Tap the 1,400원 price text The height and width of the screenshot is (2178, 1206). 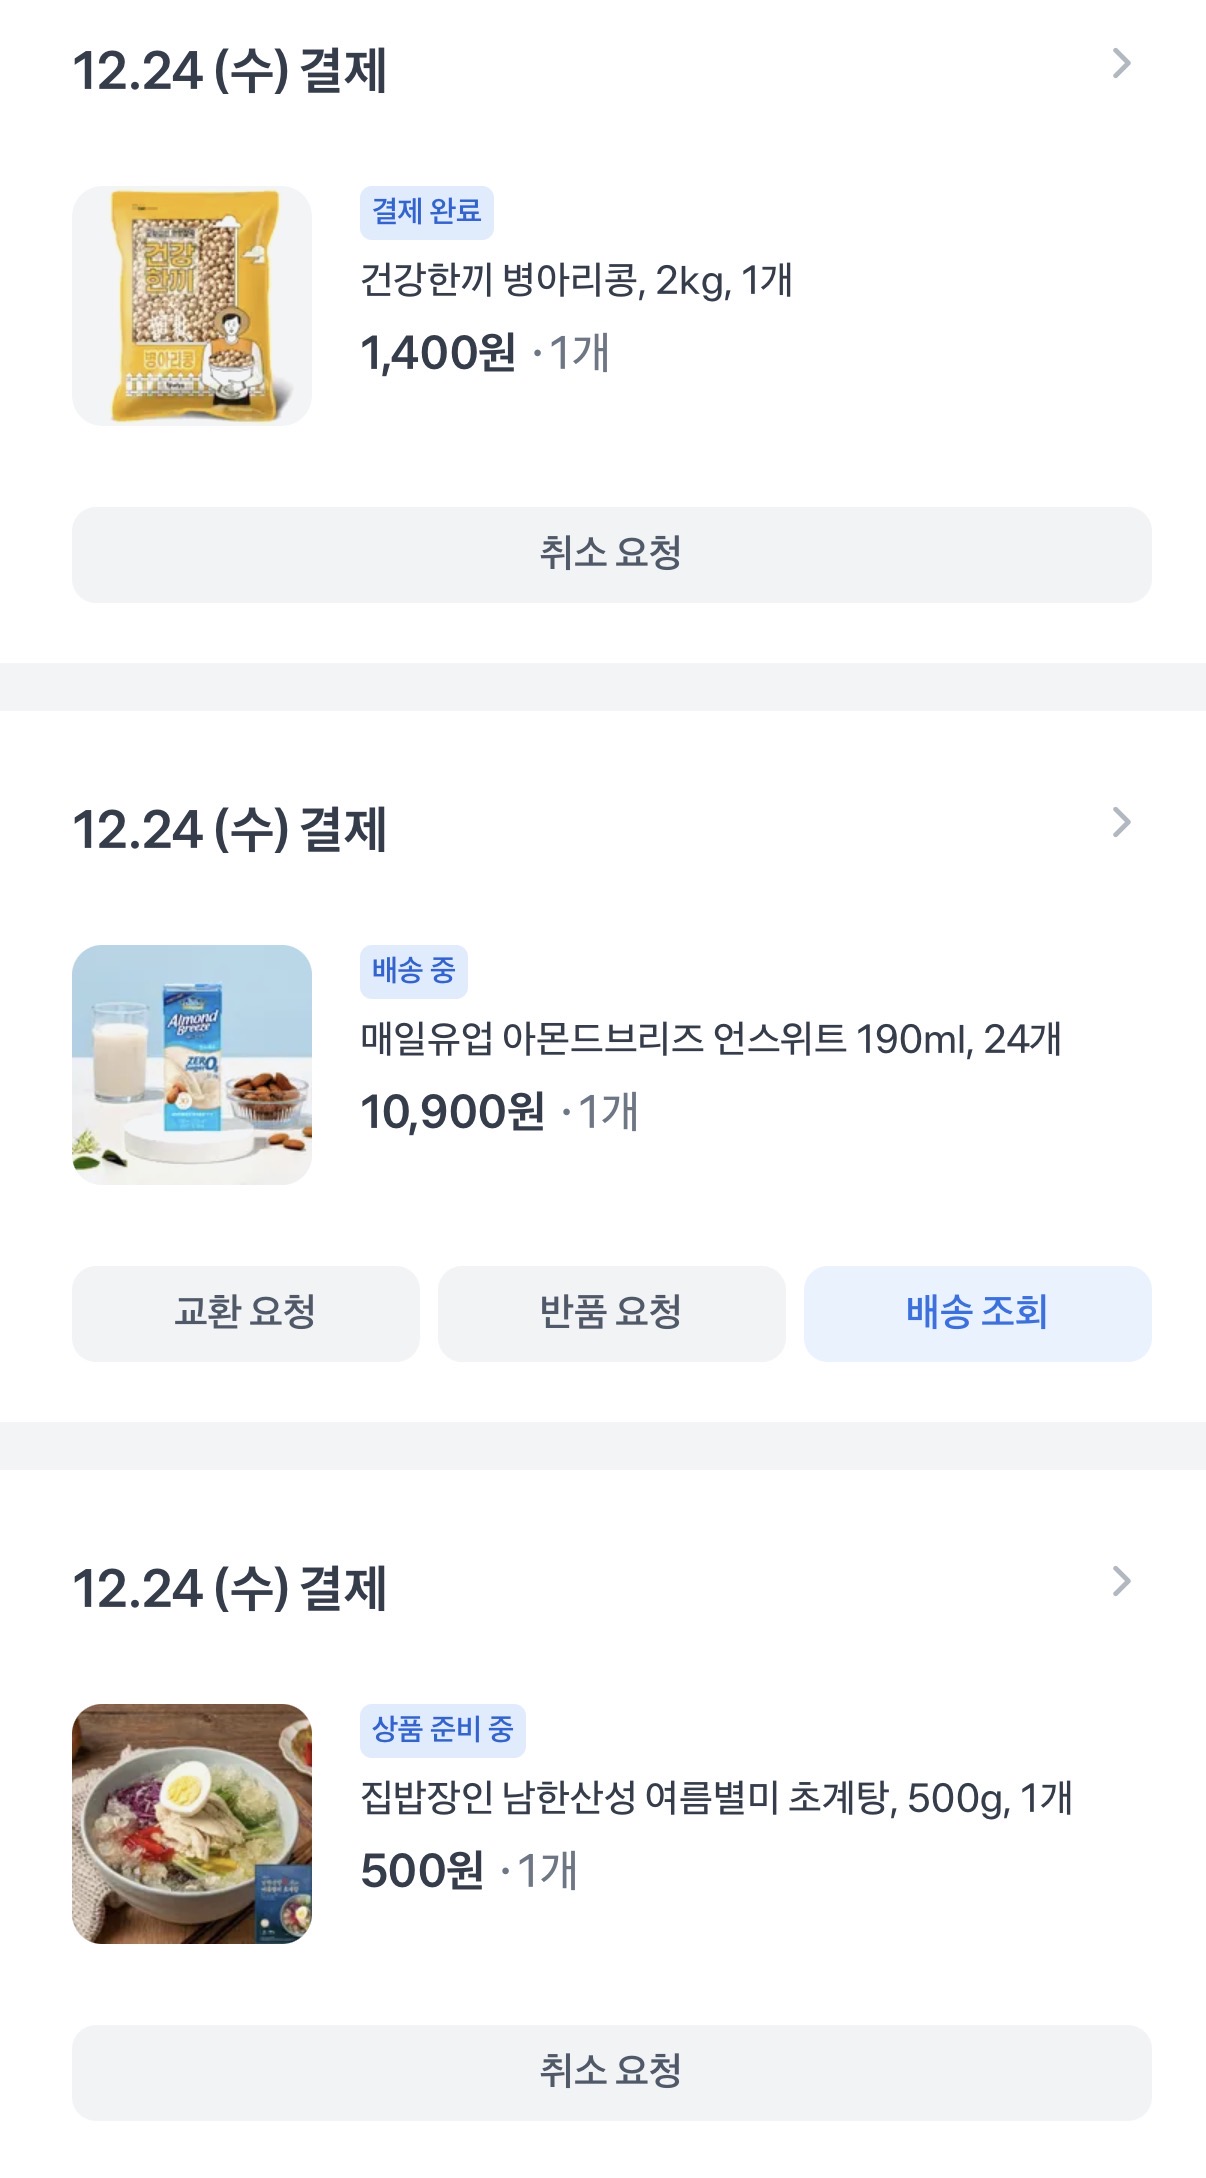(x=438, y=353)
